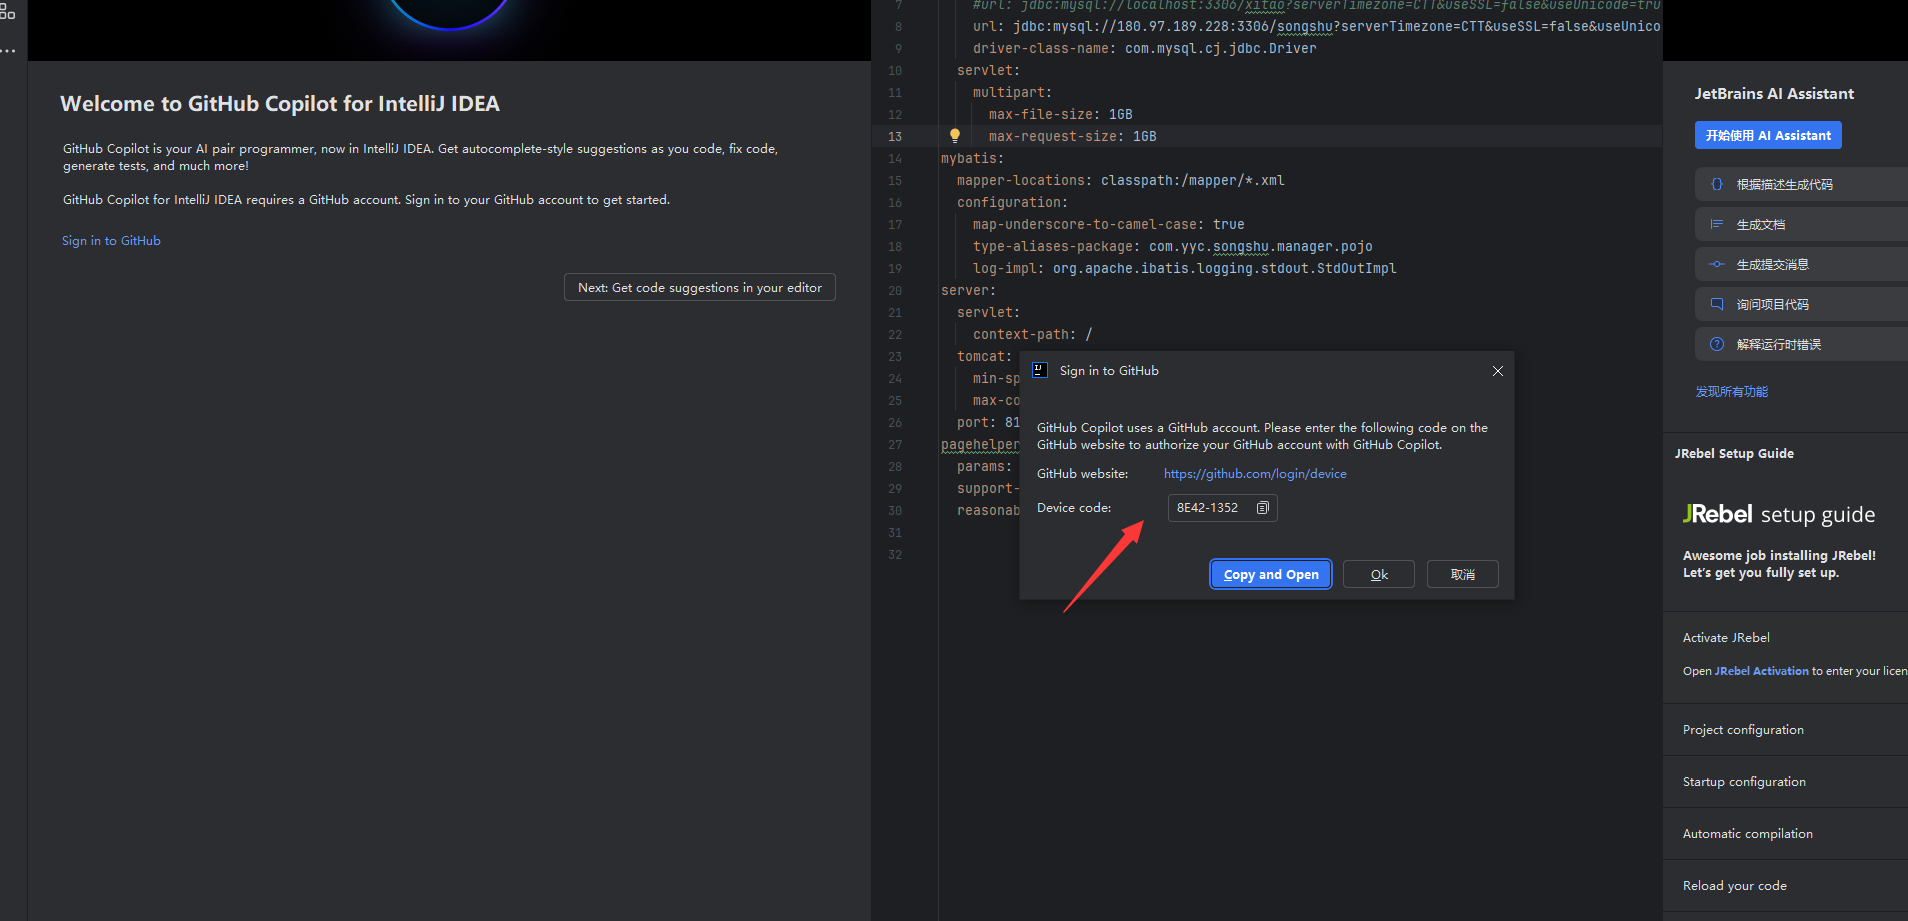The image size is (1908, 921).
Task: Click the map-underscore-to-camel-case: true line
Action: point(1108,225)
